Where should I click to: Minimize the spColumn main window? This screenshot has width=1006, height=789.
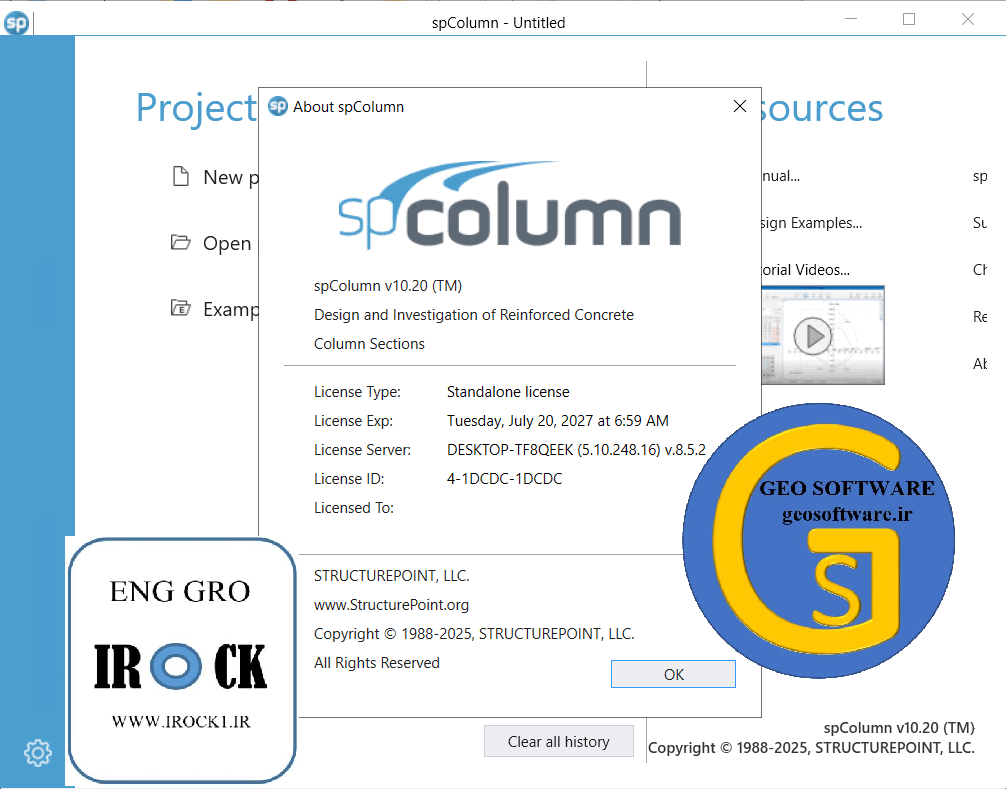click(x=850, y=19)
